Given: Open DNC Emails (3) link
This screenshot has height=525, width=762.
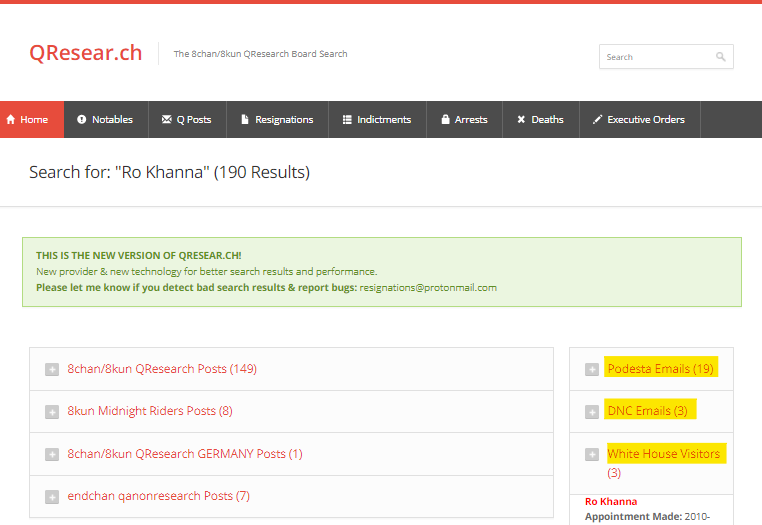Looking at the screenshot, I should pyautogui.click(x=647, y=411).
